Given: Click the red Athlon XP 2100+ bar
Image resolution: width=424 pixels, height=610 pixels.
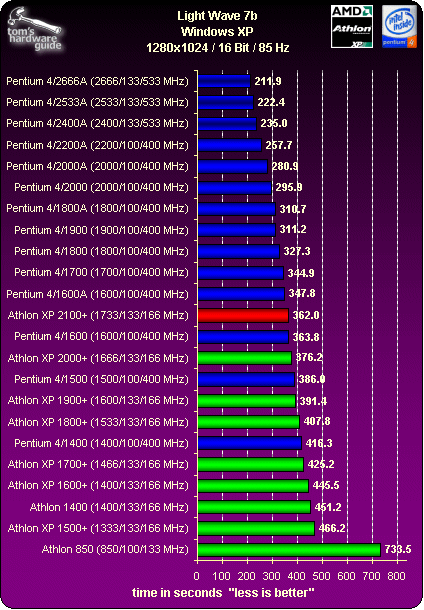Looking at the screenshot, I should tap(243, 316).
